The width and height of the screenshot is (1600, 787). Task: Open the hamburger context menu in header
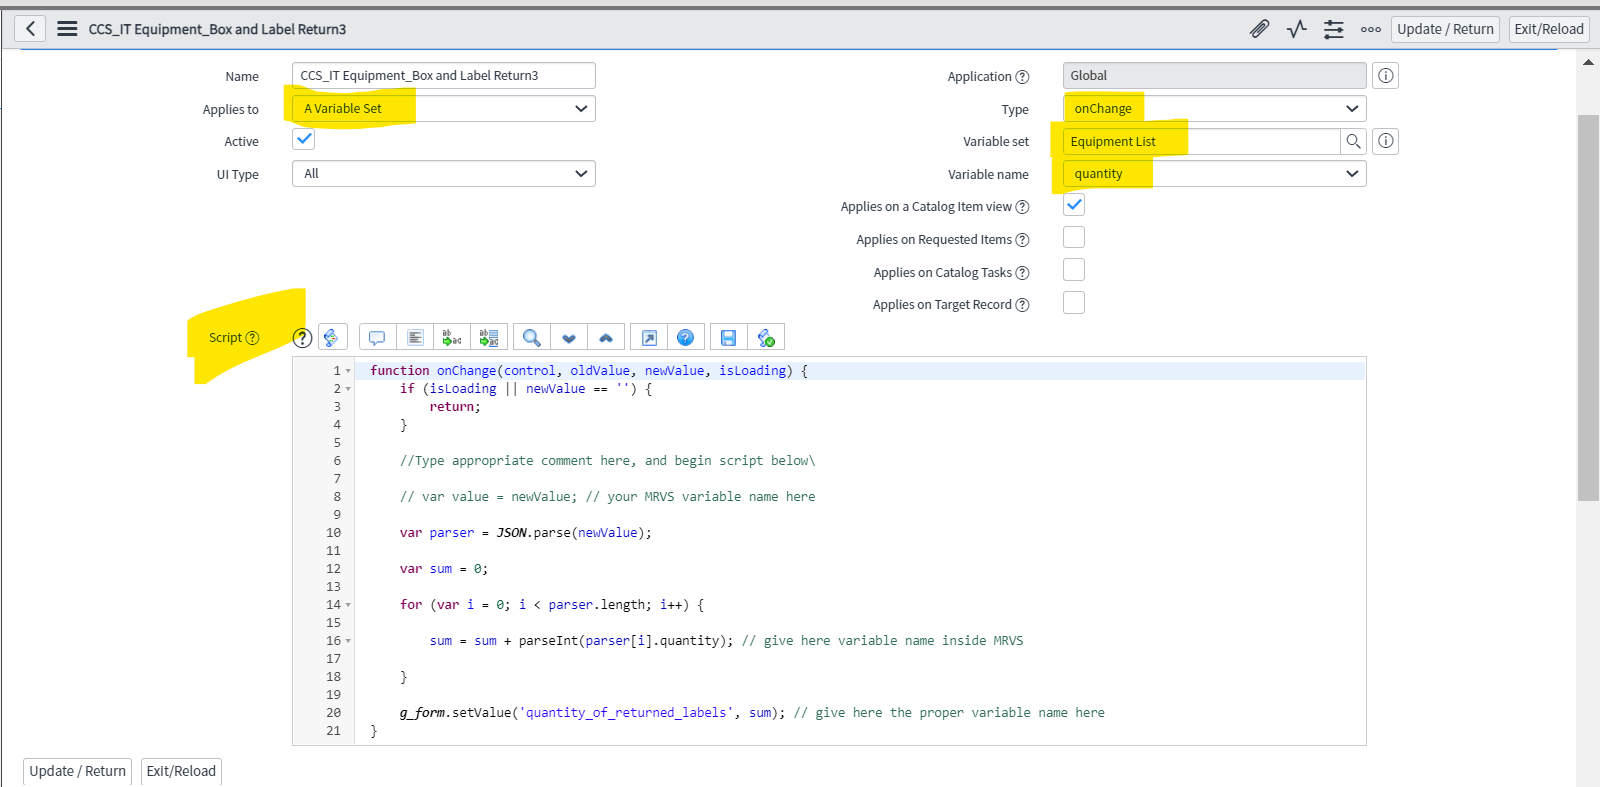point(67,29)
